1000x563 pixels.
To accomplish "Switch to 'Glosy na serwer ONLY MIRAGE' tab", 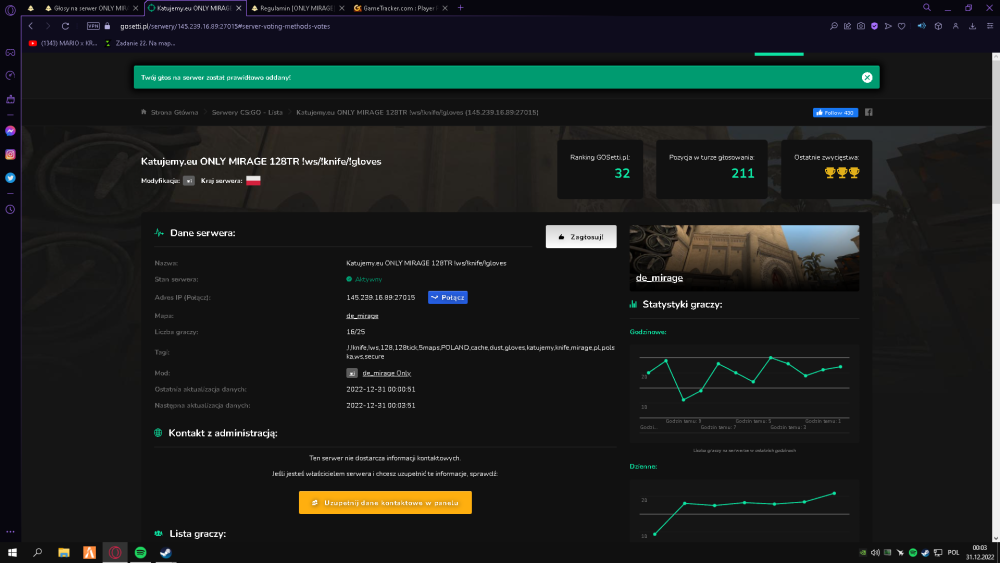I will (x=91, y=8).
